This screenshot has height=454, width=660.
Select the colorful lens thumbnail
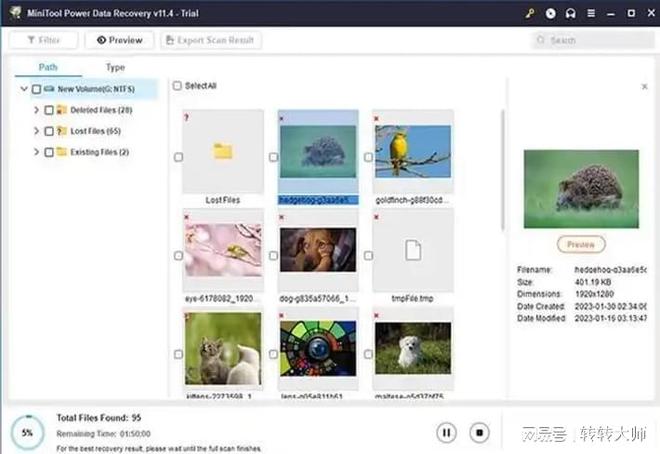pyautogui.click(x=318, y=348)
